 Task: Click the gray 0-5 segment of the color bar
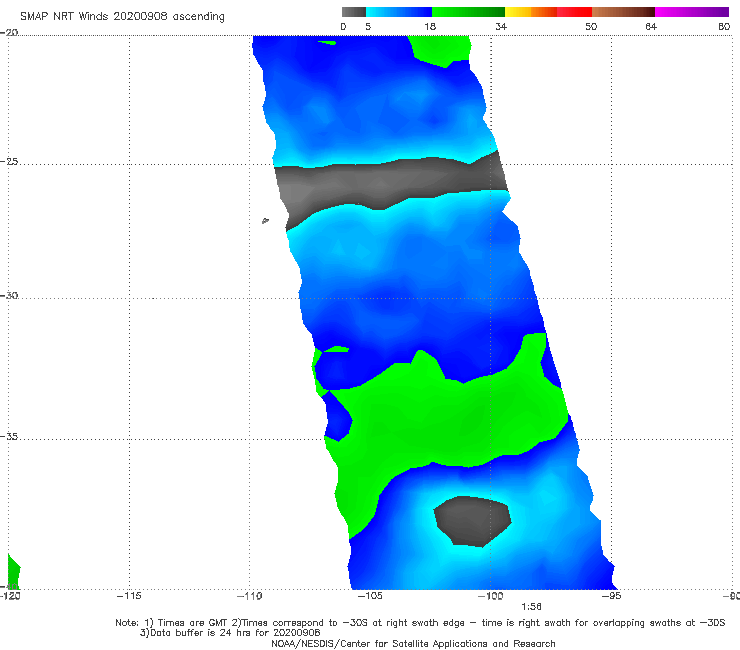pos(354,12)
